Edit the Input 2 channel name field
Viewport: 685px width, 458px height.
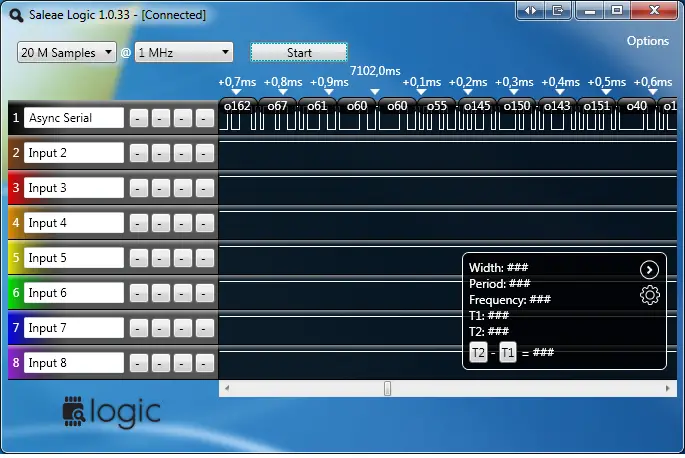pyautogui.click(x=74, y=153)
